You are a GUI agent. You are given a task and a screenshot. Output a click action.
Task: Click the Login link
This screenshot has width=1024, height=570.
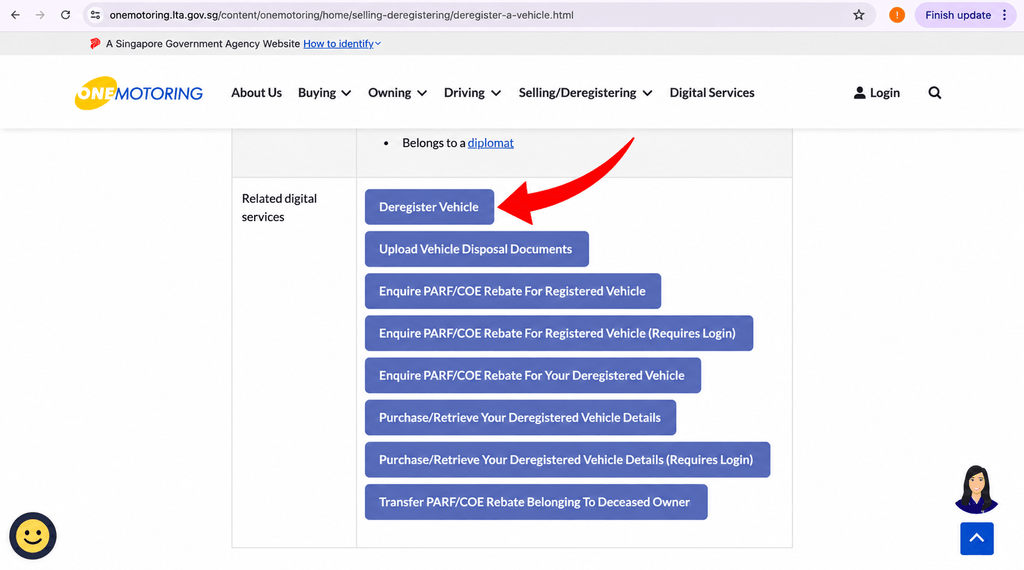pyautogui.click(x=884, y=93)
